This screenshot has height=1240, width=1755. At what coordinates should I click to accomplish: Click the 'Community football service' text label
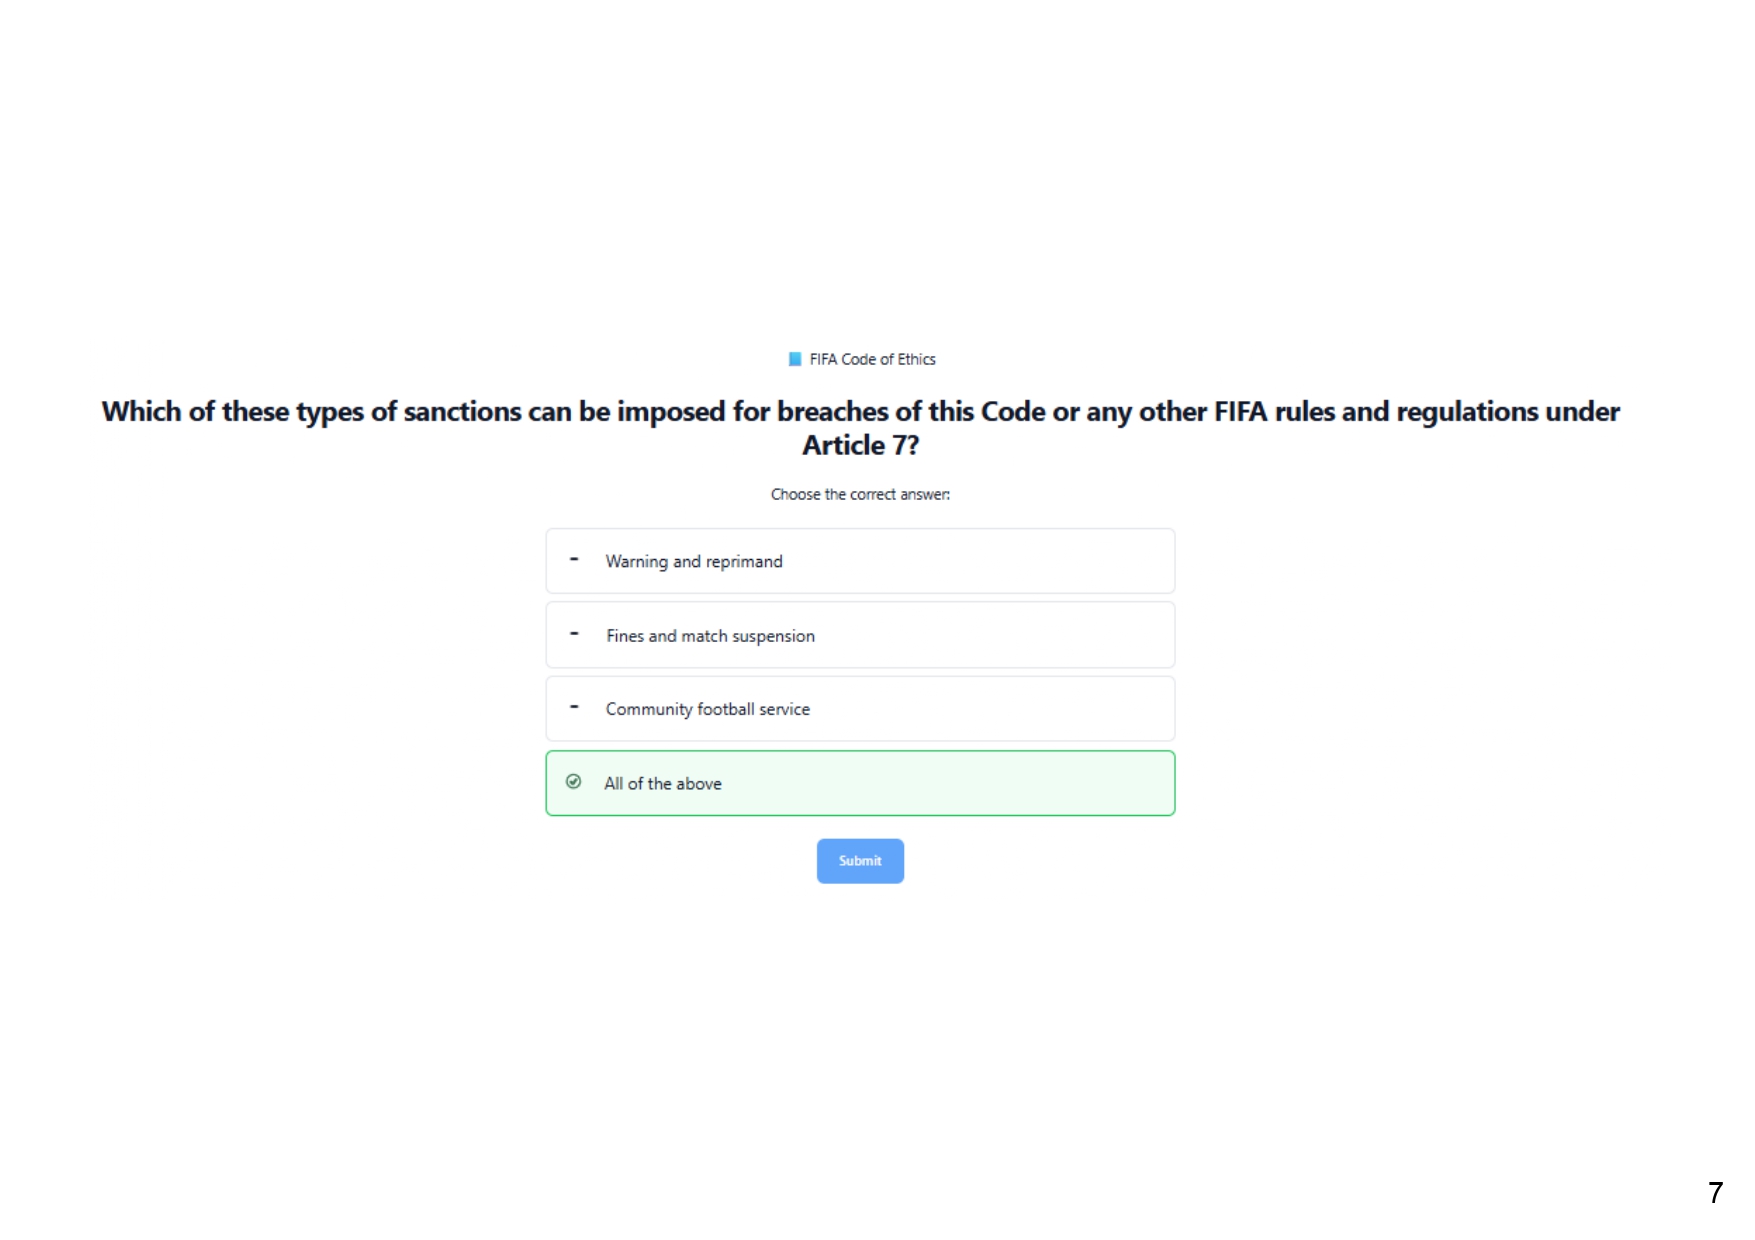708,709
